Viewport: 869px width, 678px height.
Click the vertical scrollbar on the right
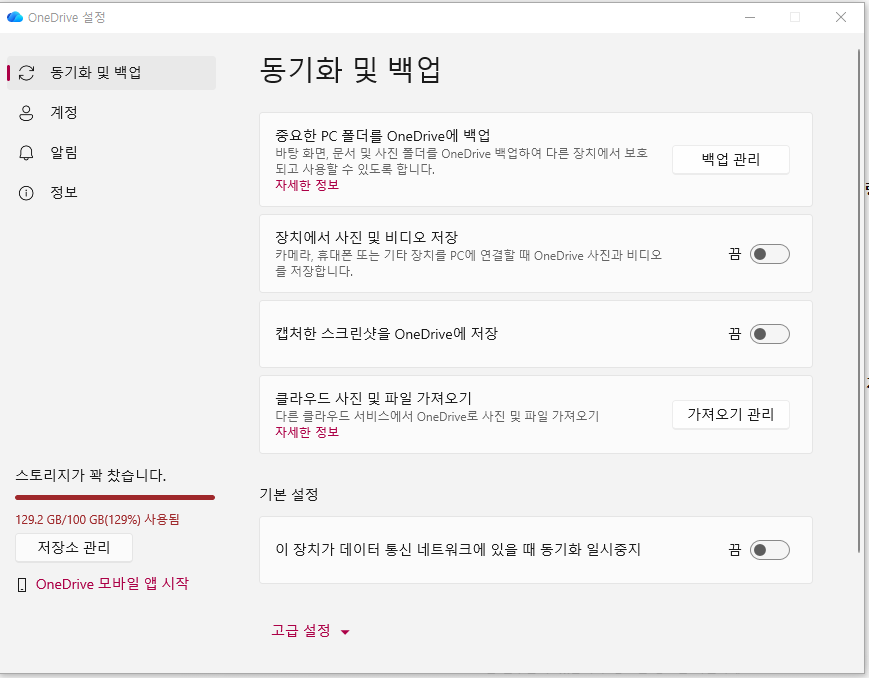860,299
